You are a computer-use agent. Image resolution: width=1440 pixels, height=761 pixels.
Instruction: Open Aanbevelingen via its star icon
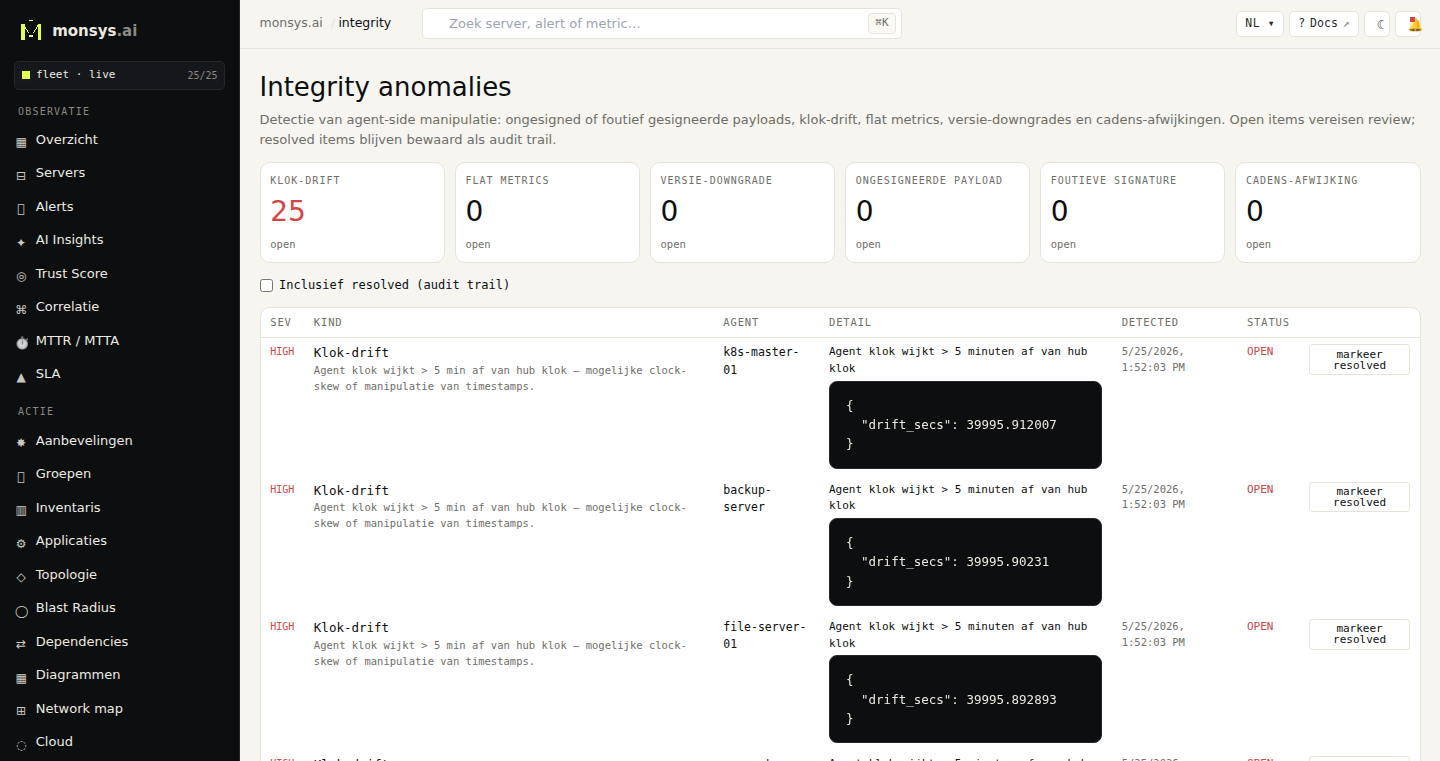tap(22, 442)
